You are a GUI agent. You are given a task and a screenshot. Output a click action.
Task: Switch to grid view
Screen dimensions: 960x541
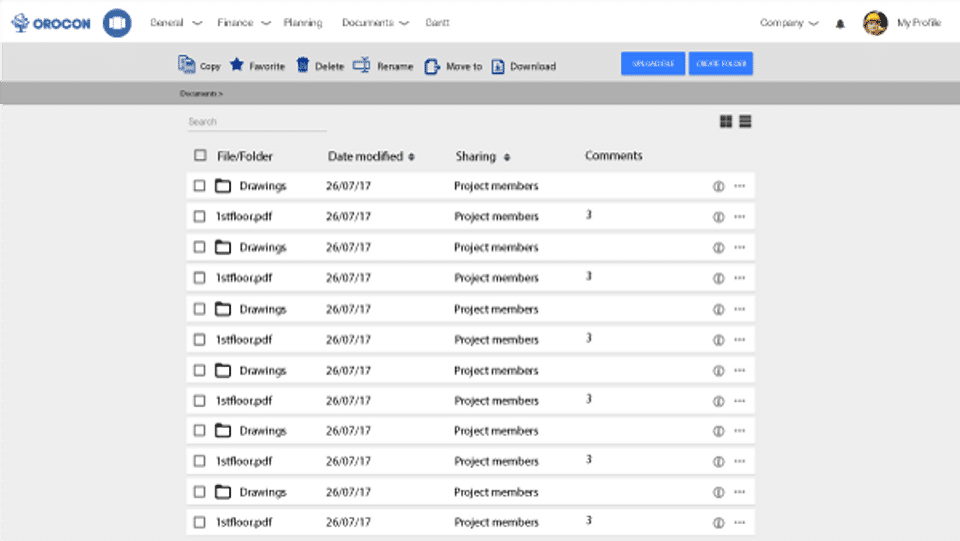726,122
